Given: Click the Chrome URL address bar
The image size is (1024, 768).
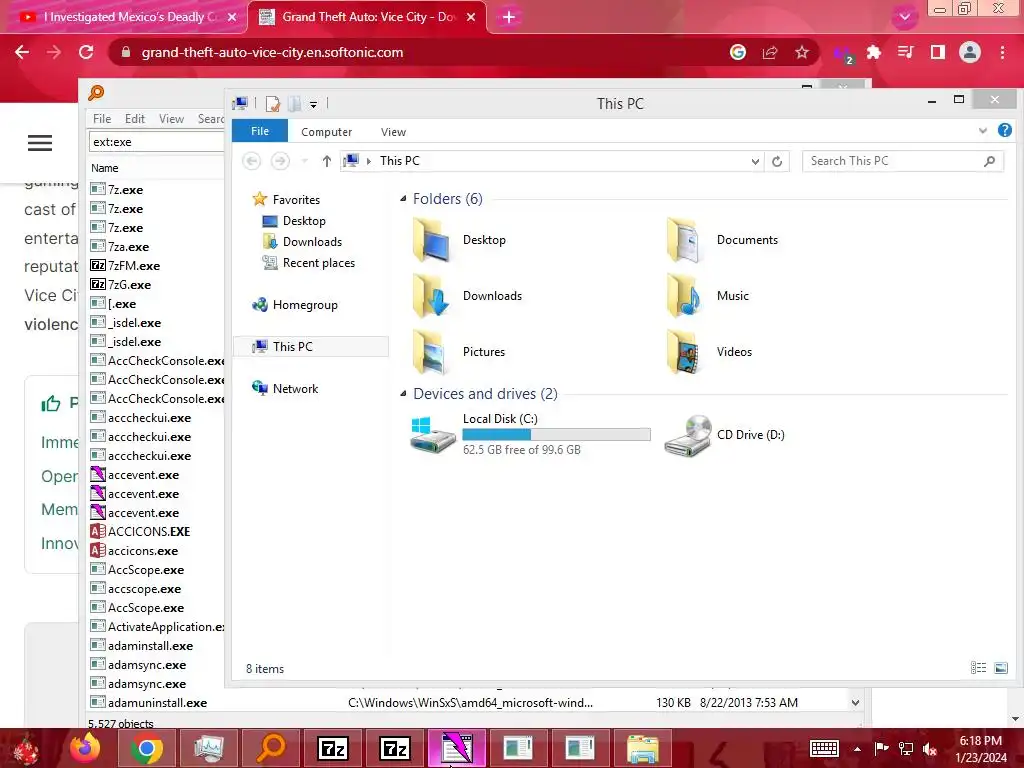Looking at the screenshot, I should point(418,52).
